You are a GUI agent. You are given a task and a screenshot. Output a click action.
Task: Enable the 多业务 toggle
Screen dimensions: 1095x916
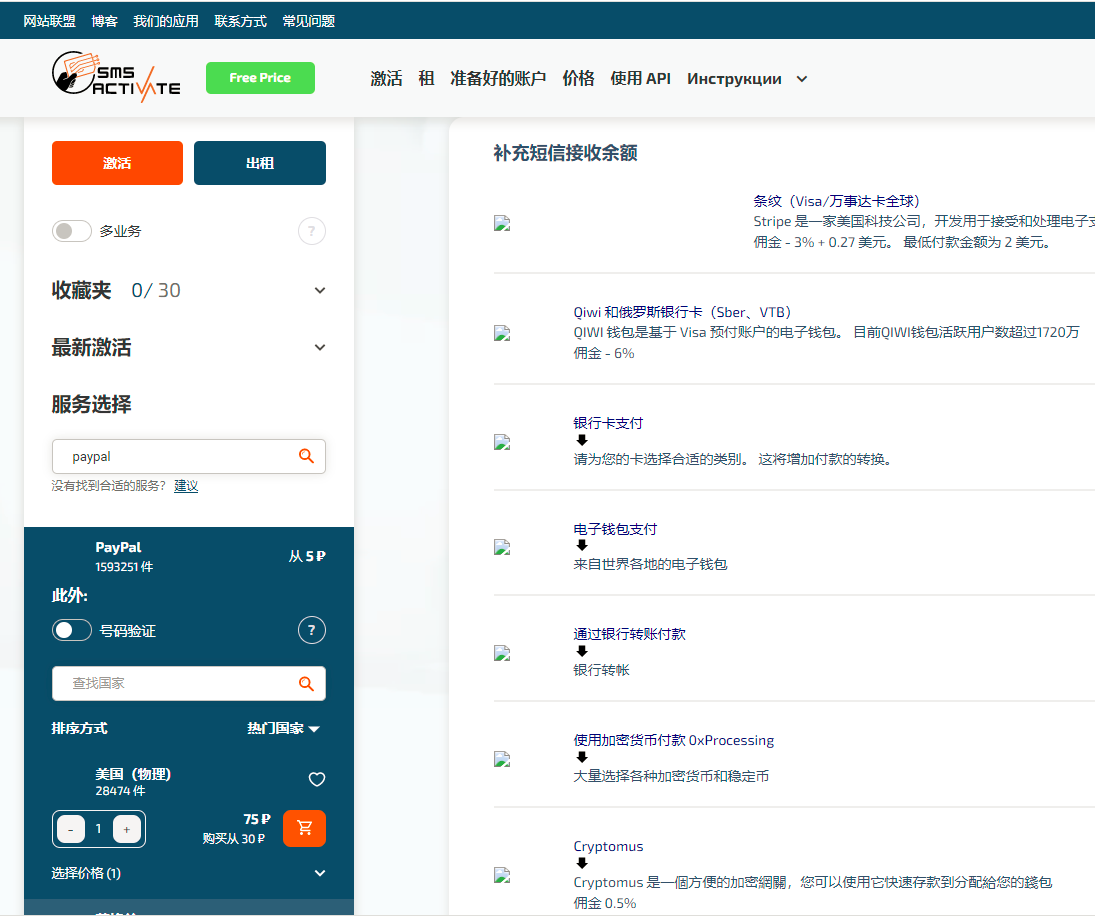(72, 231)
